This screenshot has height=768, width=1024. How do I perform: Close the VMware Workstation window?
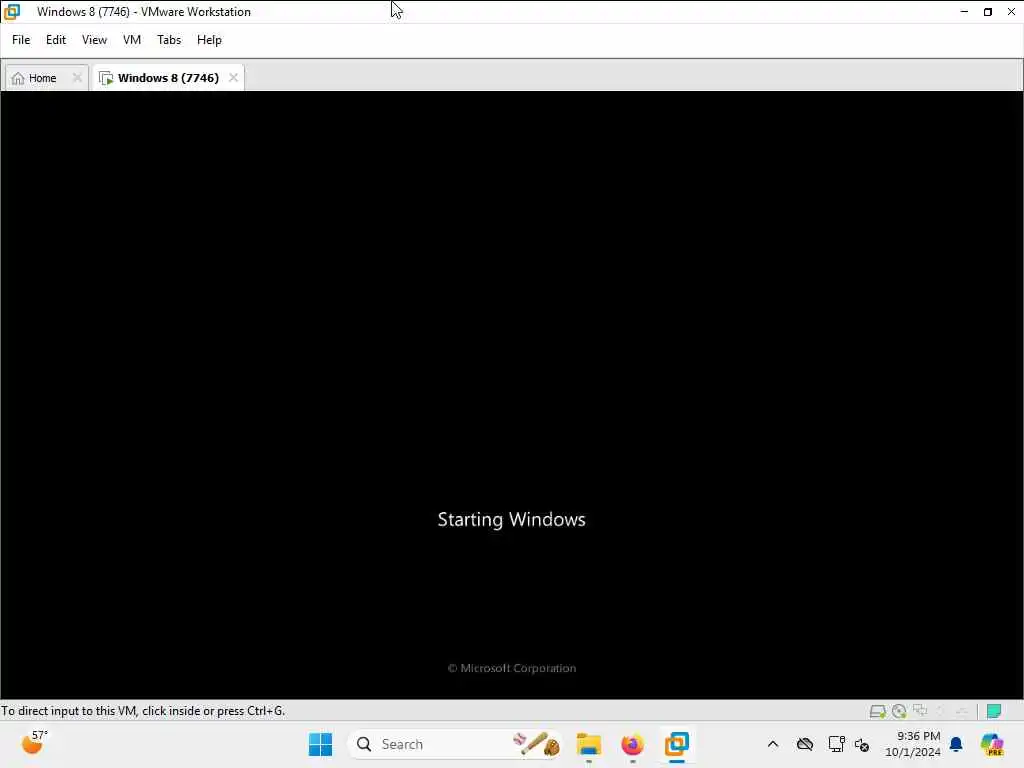1011,12
